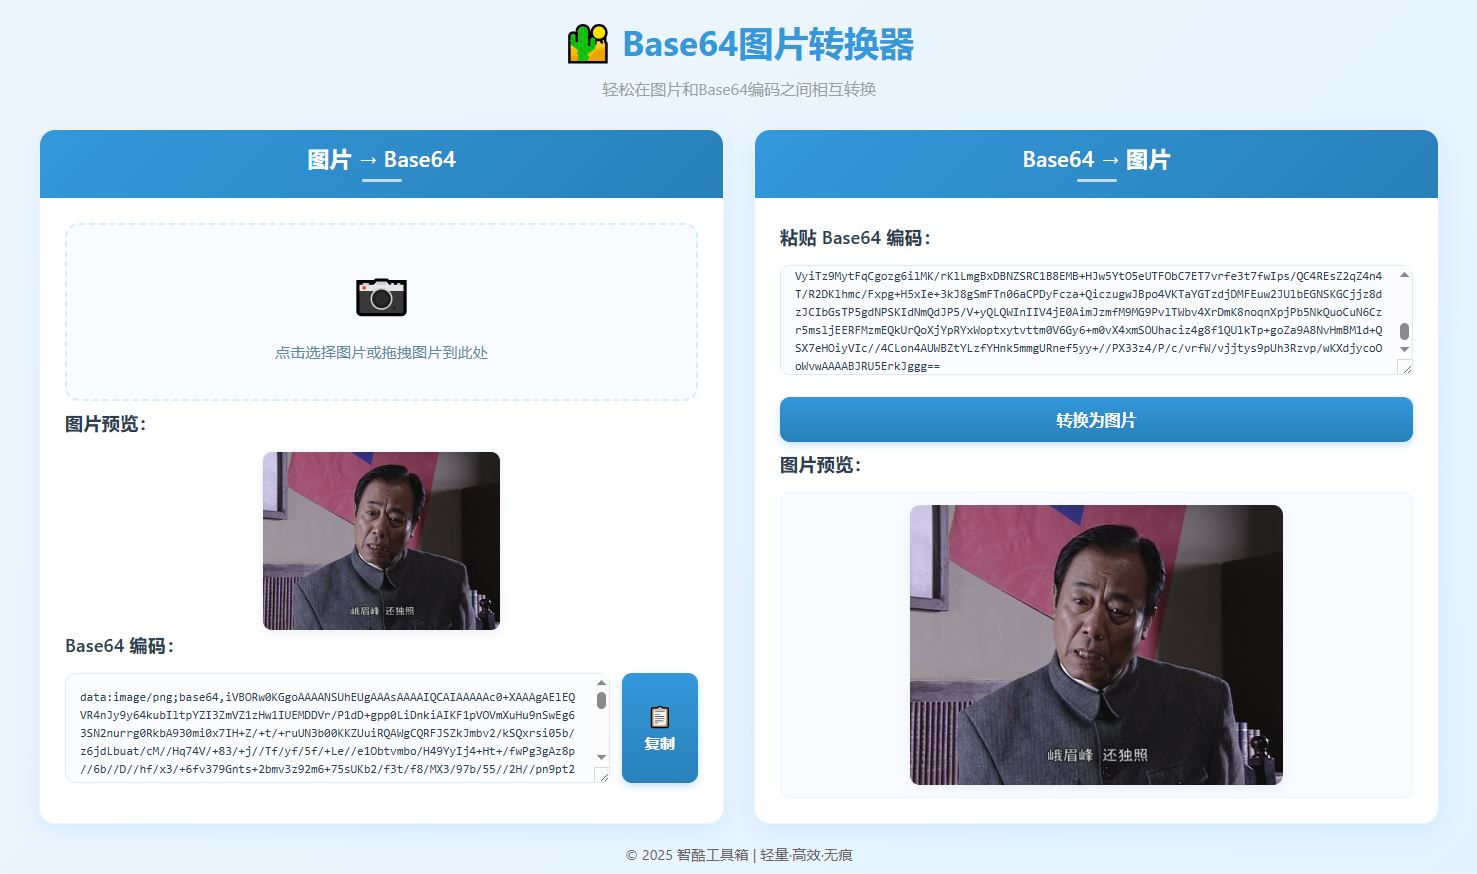Click scroll-up arrow of the paste Base64 textarea
Screen dimensions: 1477x874
[1404, 275]
